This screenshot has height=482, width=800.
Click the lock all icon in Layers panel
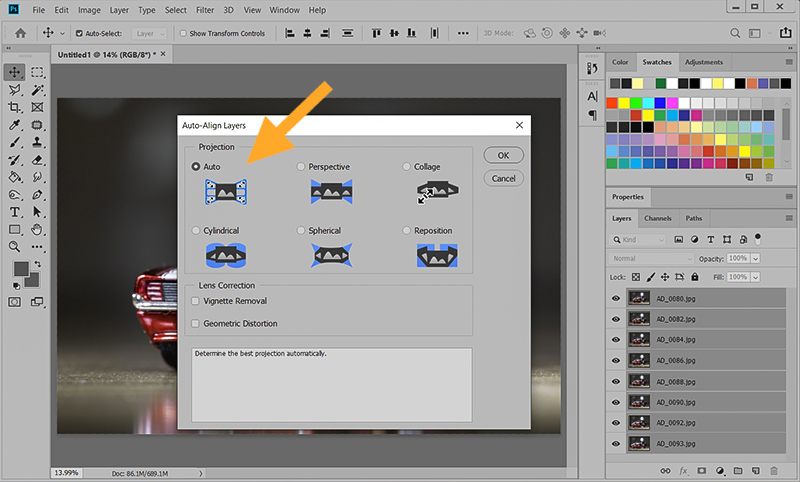[694, 276]
